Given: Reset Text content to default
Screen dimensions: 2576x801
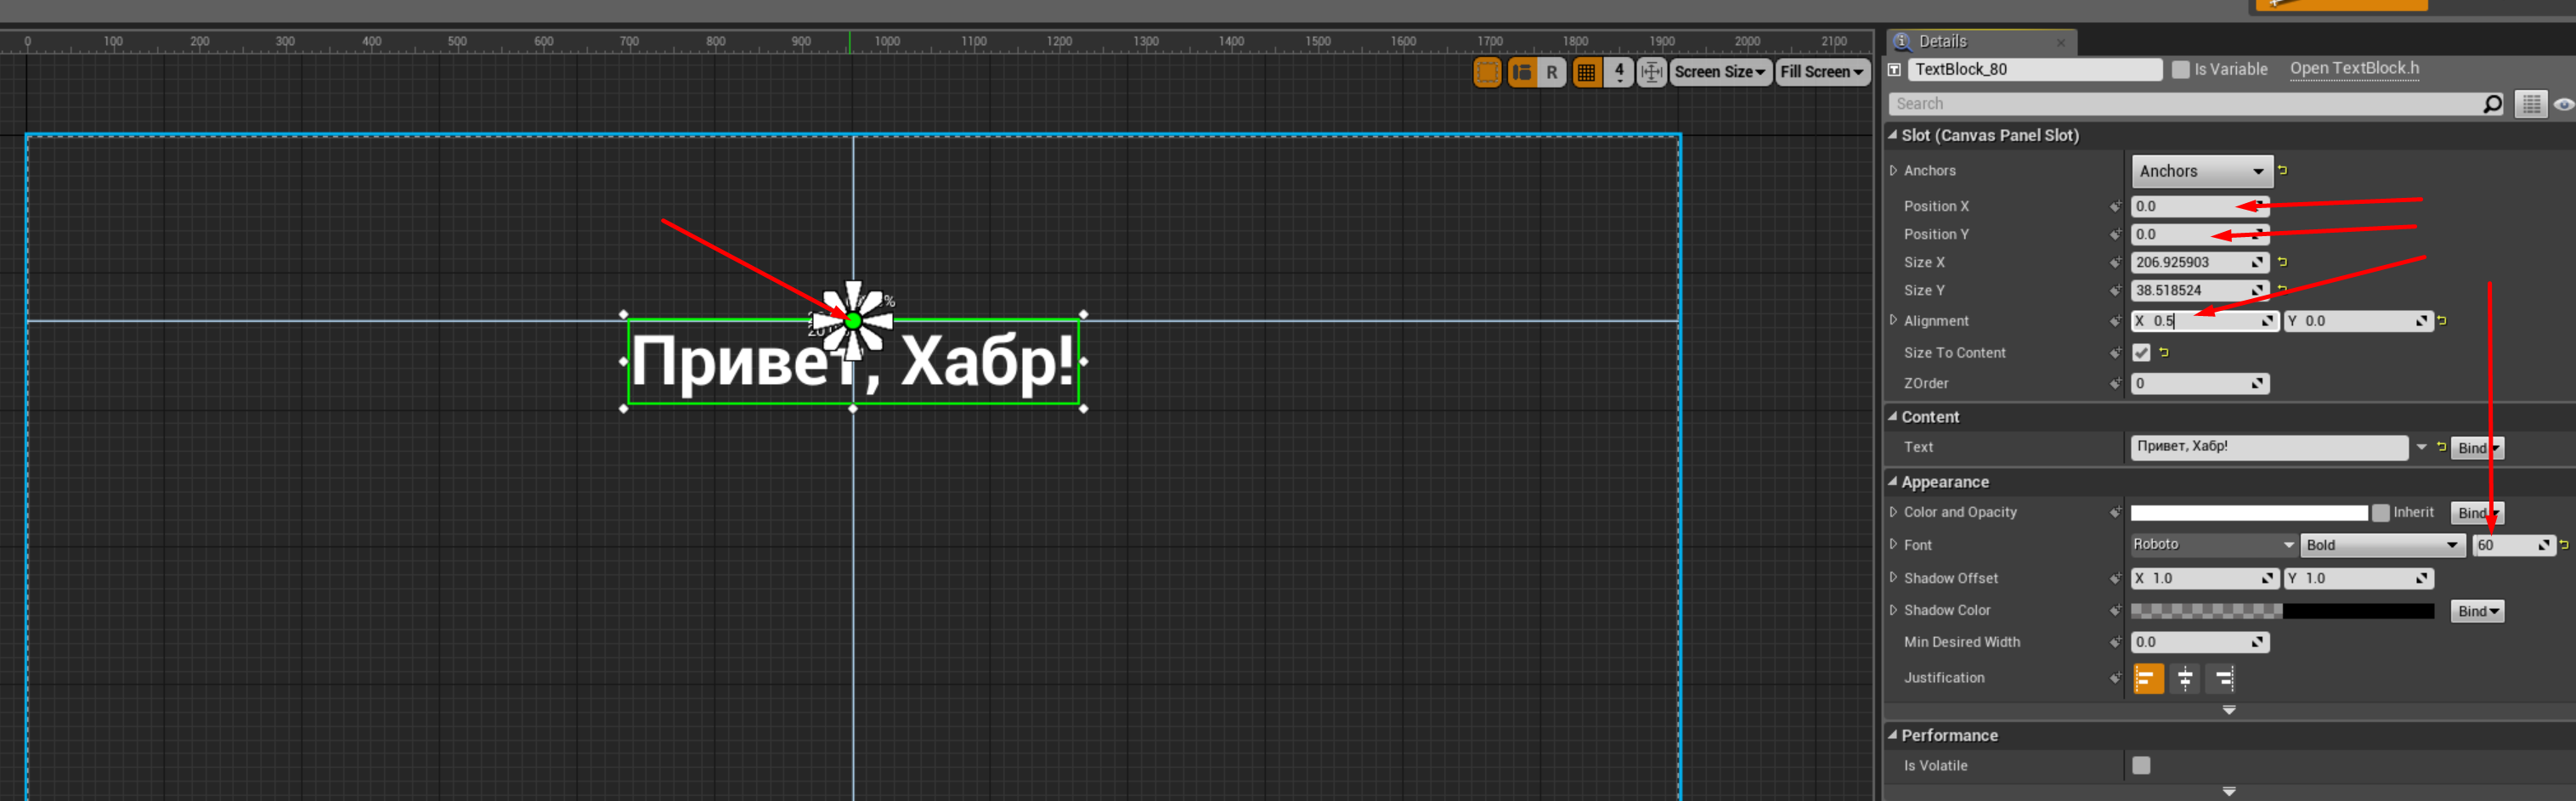Looking at the screenshot, I should tap(2441, 447).
